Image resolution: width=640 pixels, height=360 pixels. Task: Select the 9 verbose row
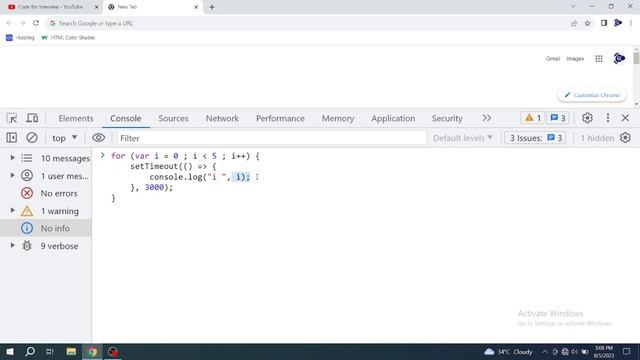(x=46, y=246)
